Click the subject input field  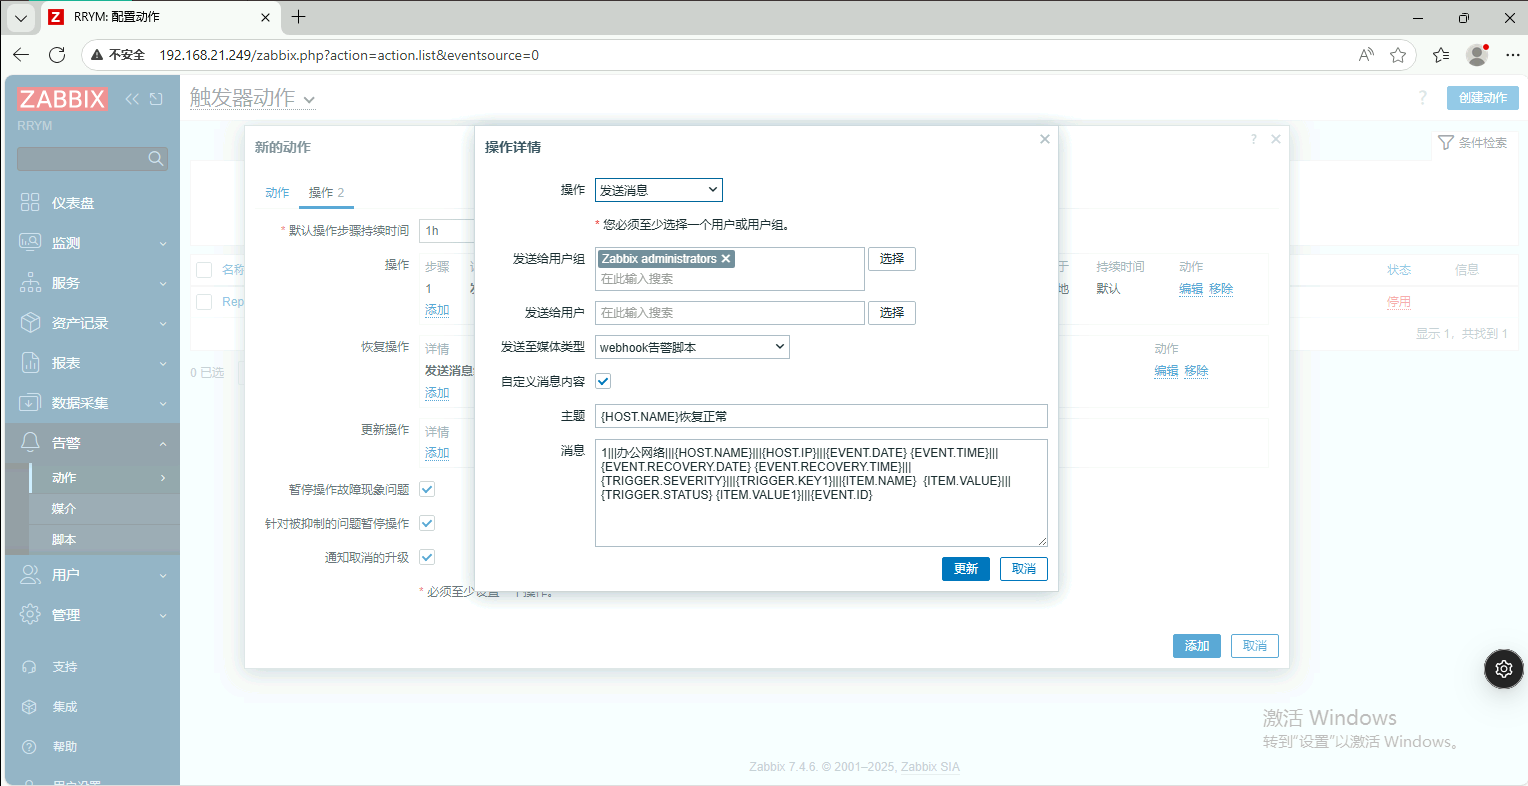click(x=820, y=416)
